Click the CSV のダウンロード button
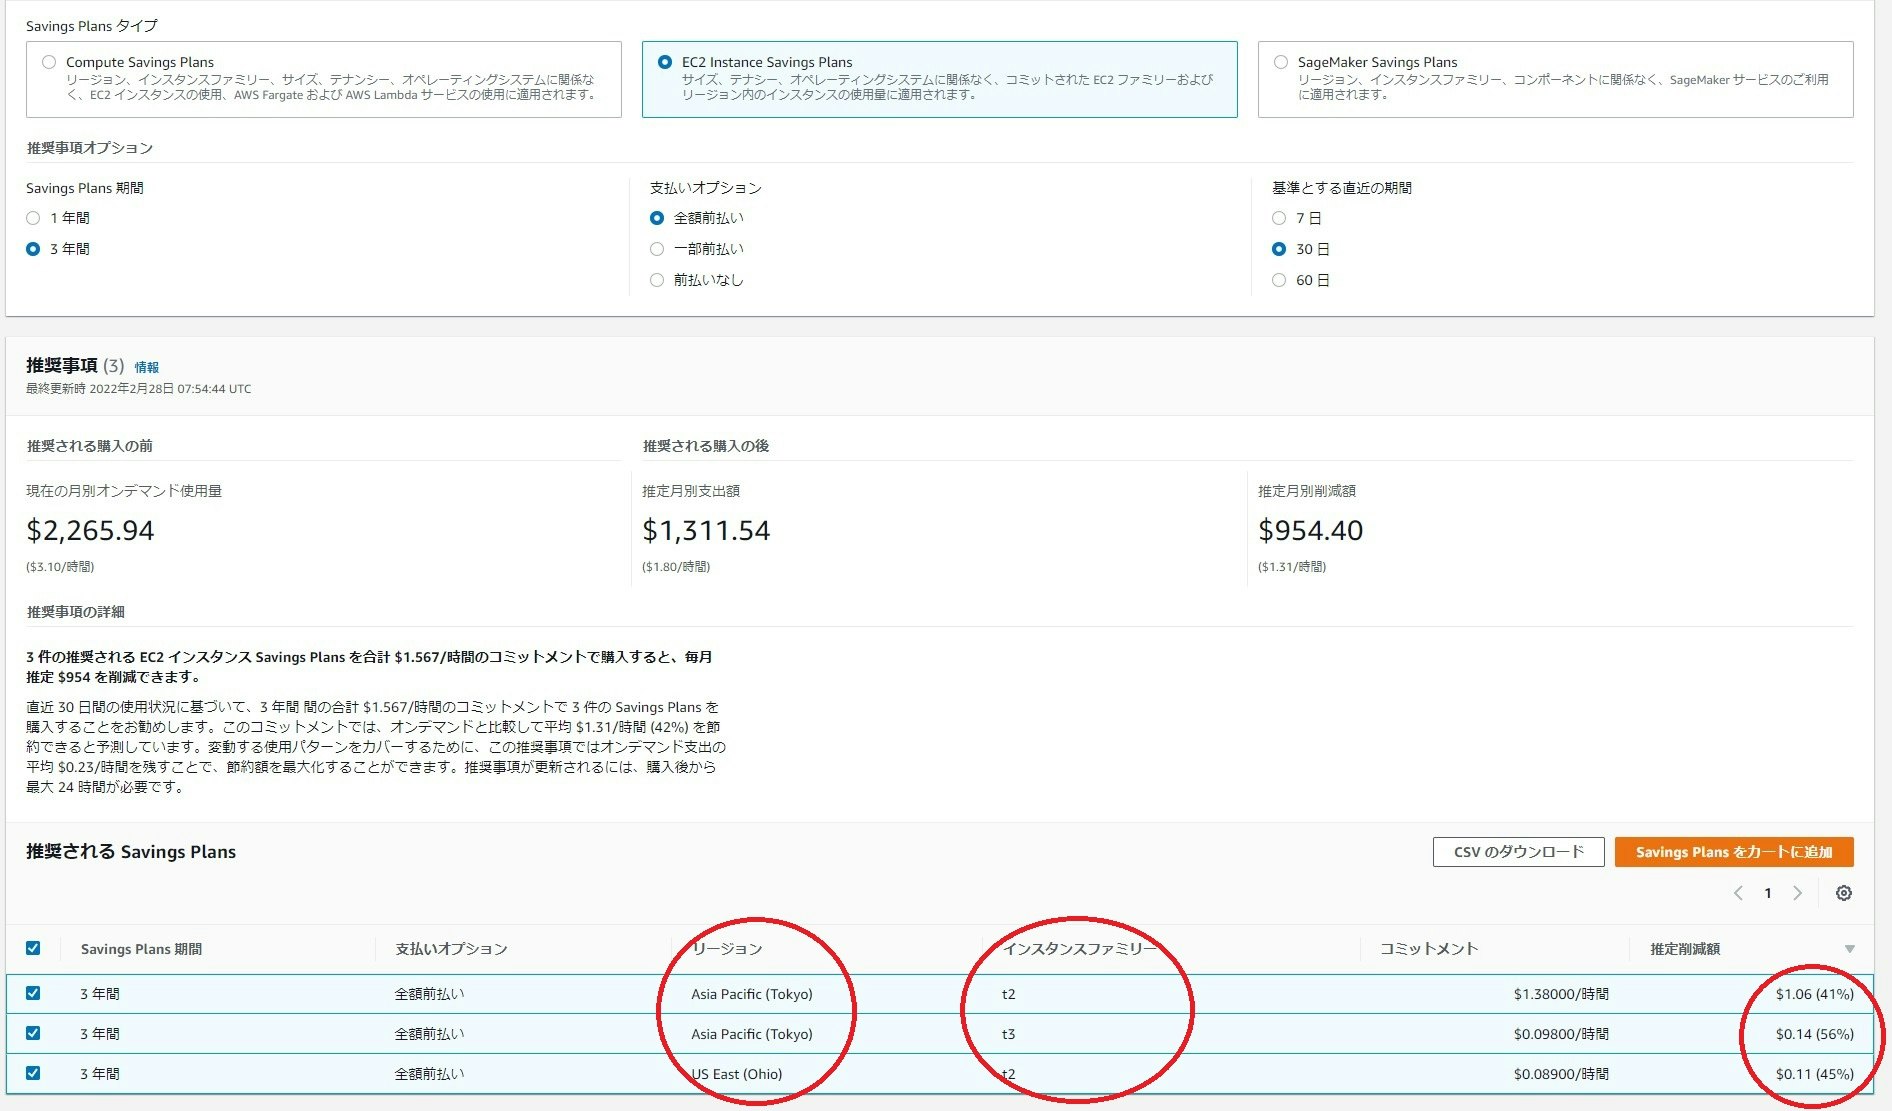 point(1518,852)
